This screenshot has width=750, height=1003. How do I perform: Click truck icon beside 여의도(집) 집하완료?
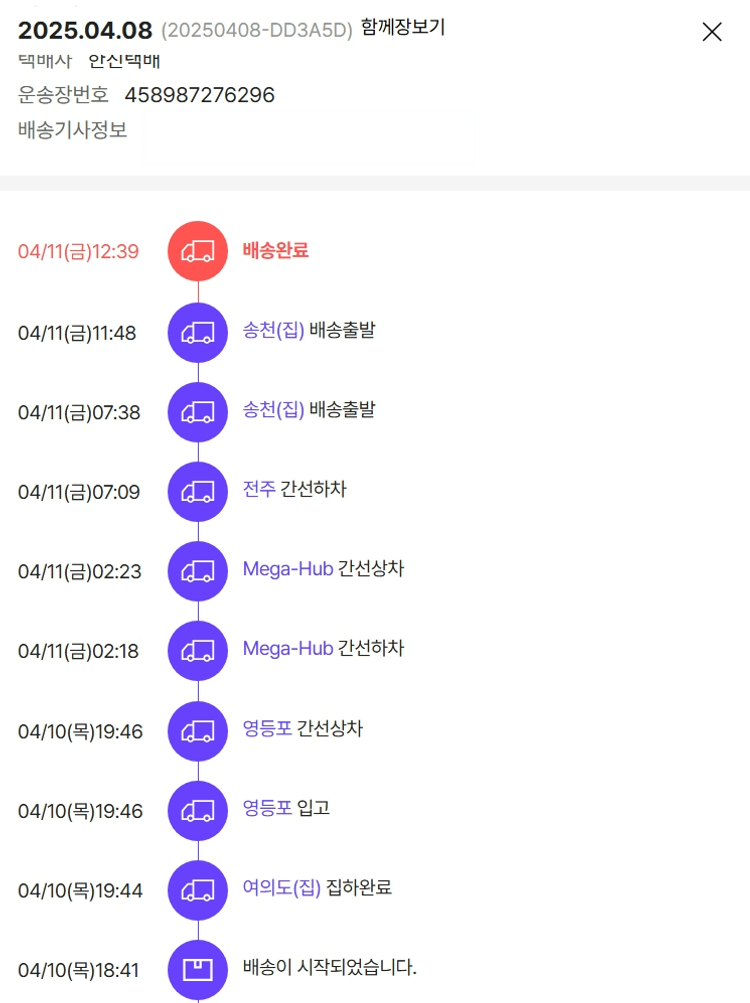click(198, 890)
